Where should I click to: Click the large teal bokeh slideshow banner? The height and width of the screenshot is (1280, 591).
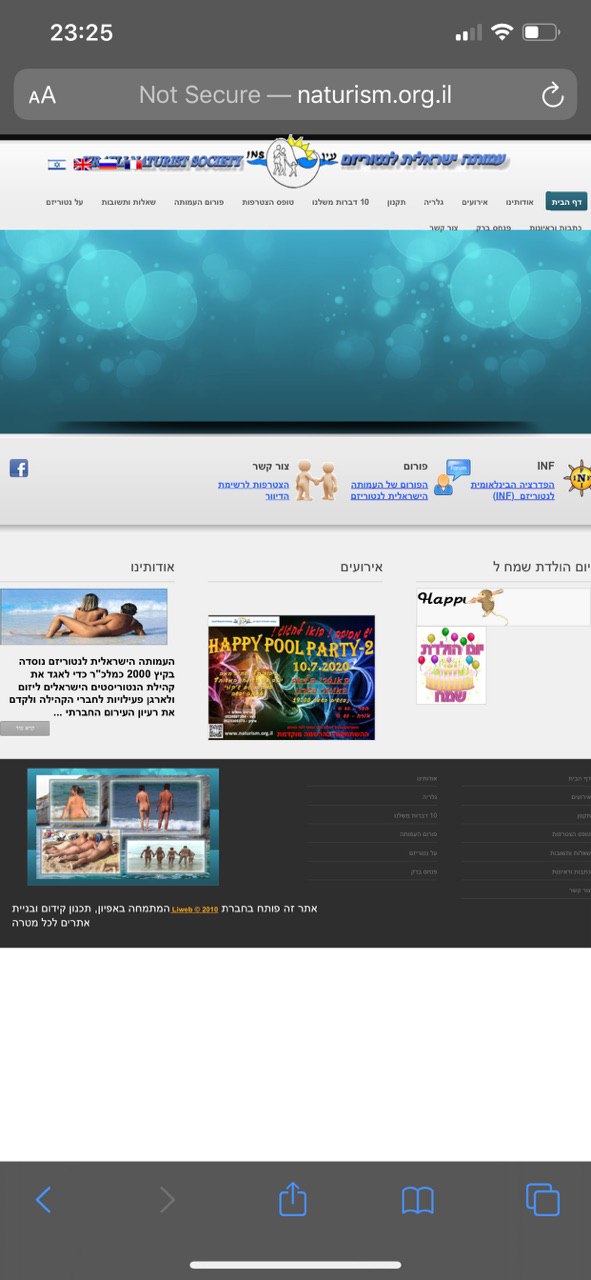pyautogui.click(x=295, y=331)
